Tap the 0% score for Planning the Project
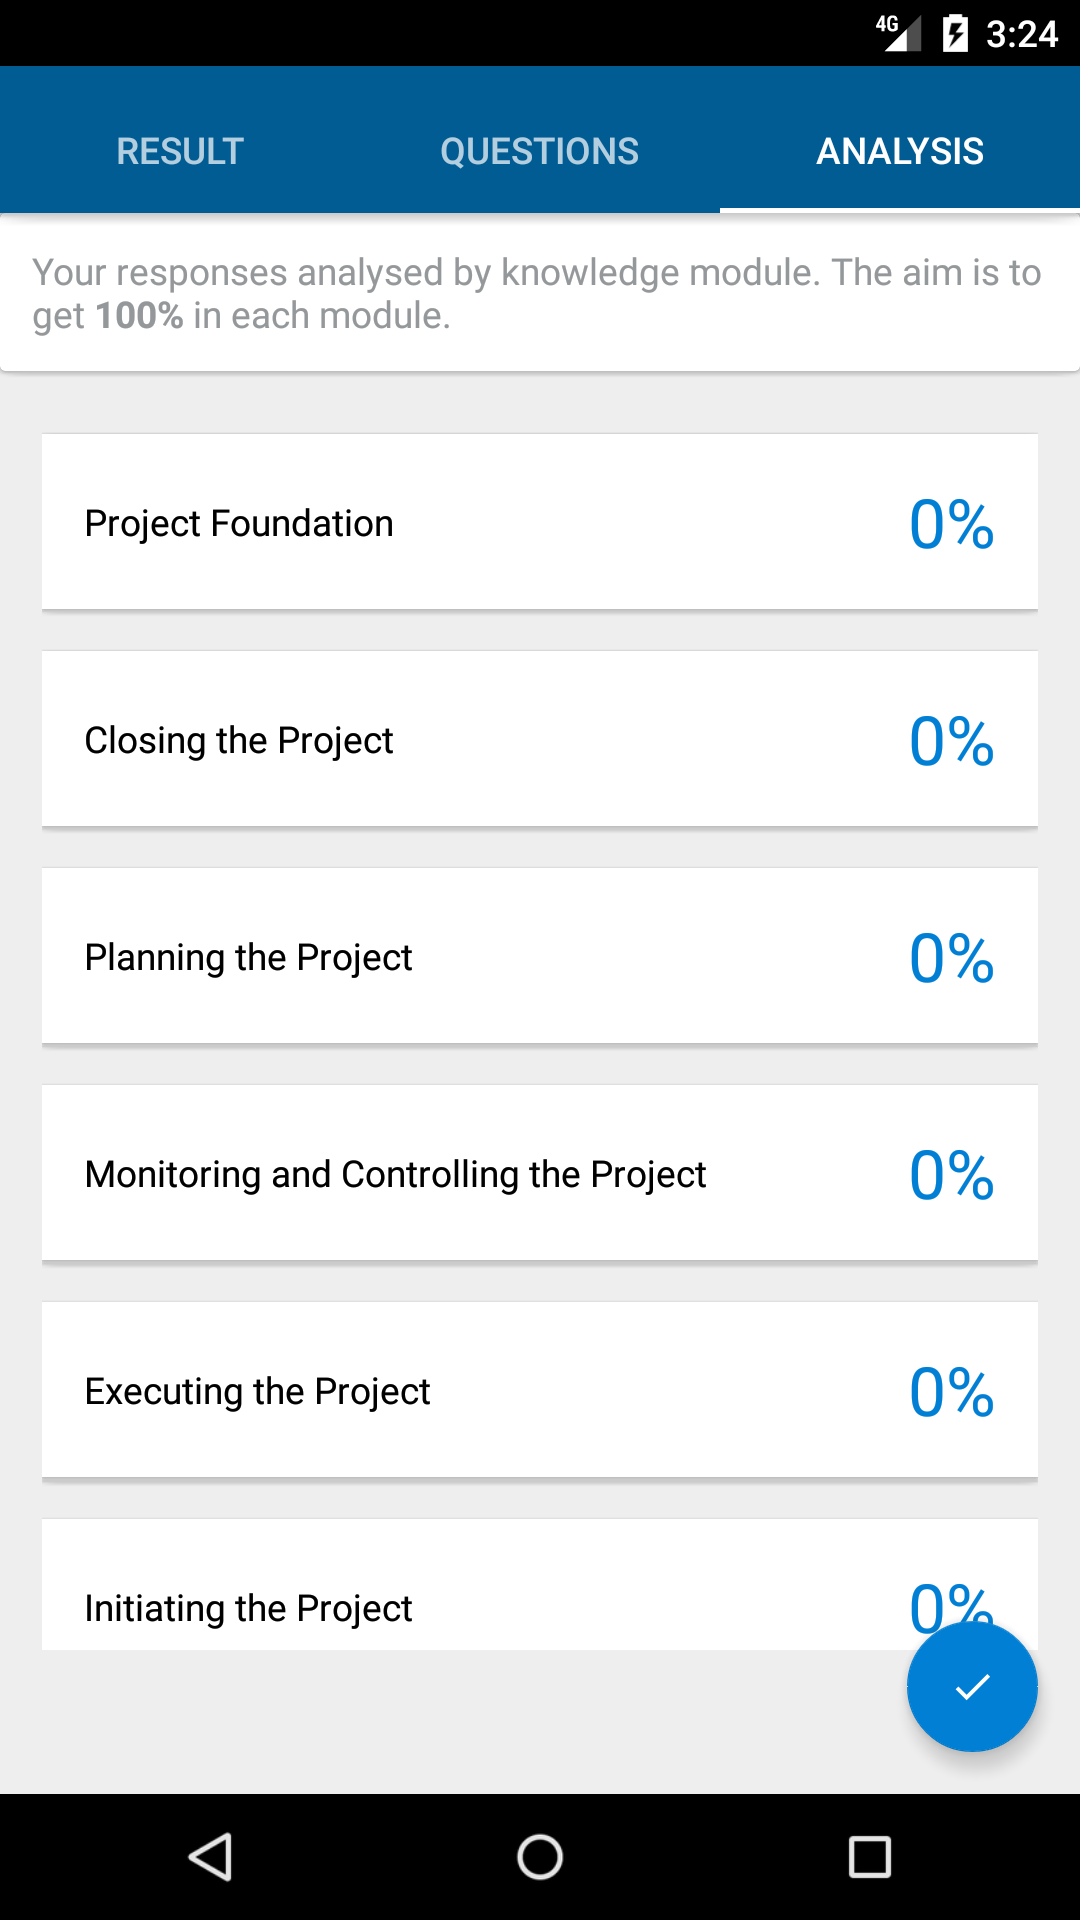Viewport: 1080px width, 1920px height. 951,958
